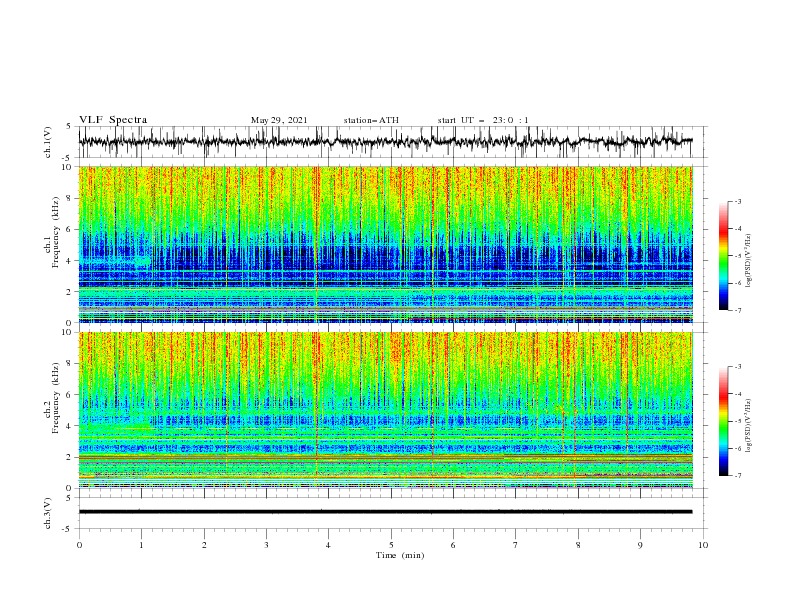
Task: Click the "5" tick on ch.1(V) axis
Action: [69, 126]
